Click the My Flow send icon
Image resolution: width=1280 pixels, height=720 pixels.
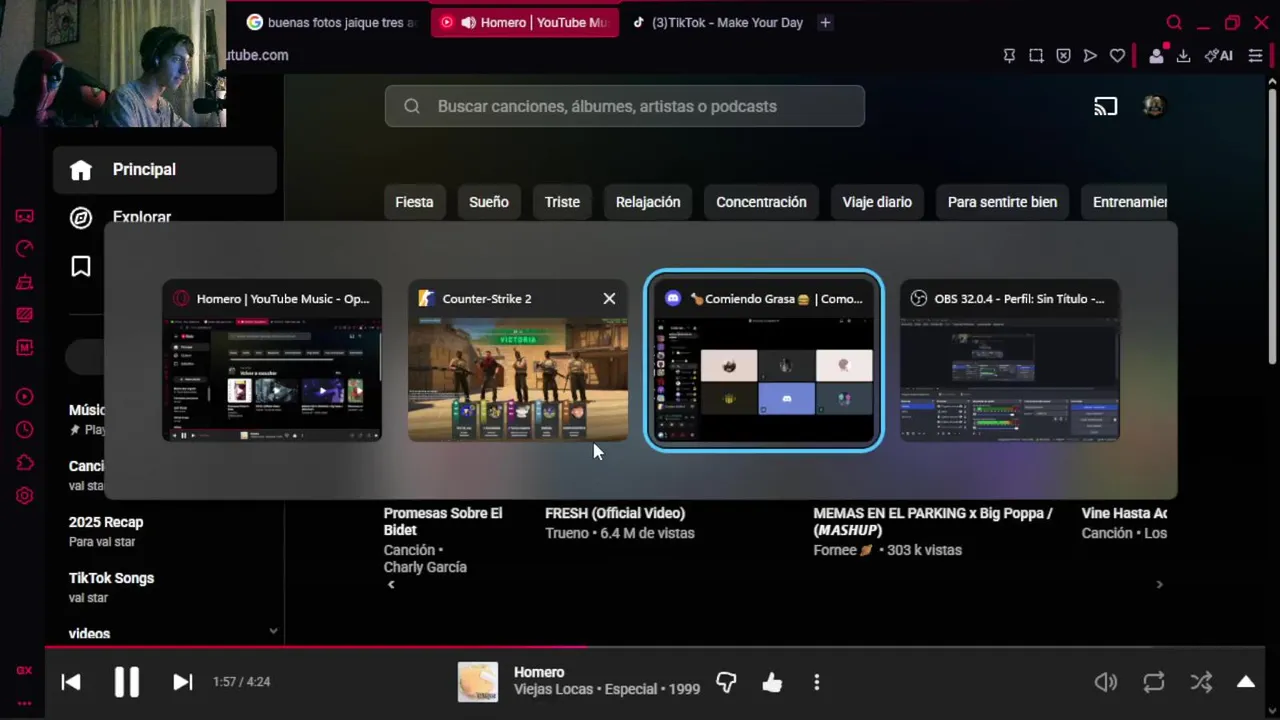coord(1090,56)
